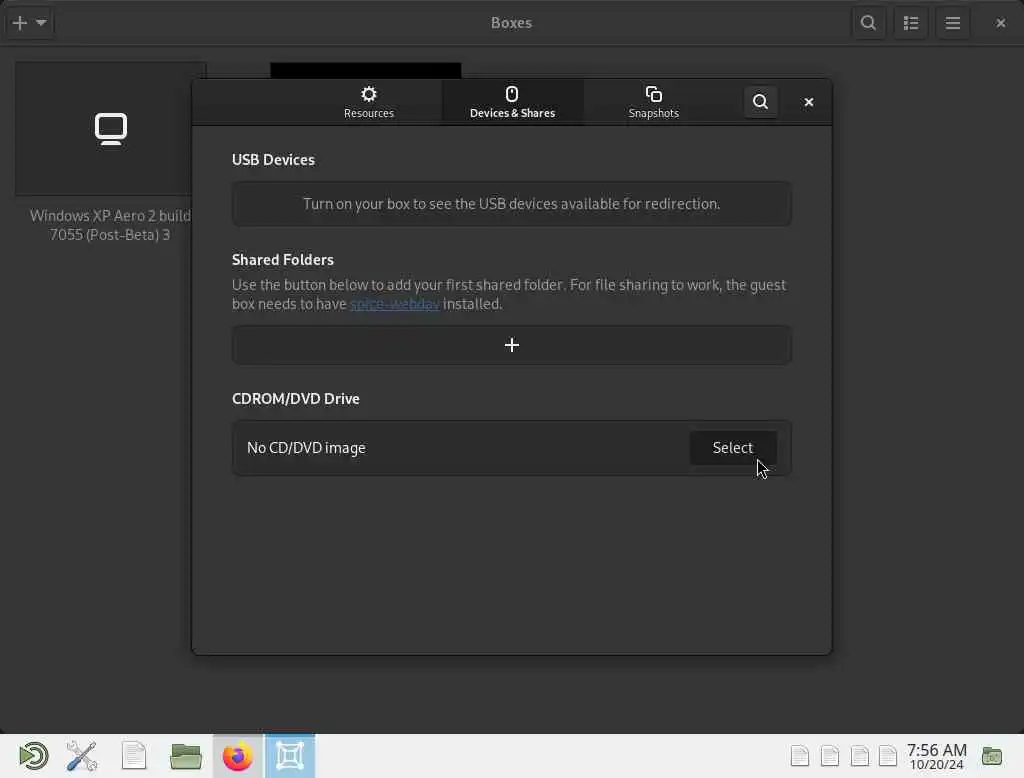This screenshot has height=778, width=1024.
Task: Click the CDROM/DVD Drive heading
Action: (x=296, y=399)
